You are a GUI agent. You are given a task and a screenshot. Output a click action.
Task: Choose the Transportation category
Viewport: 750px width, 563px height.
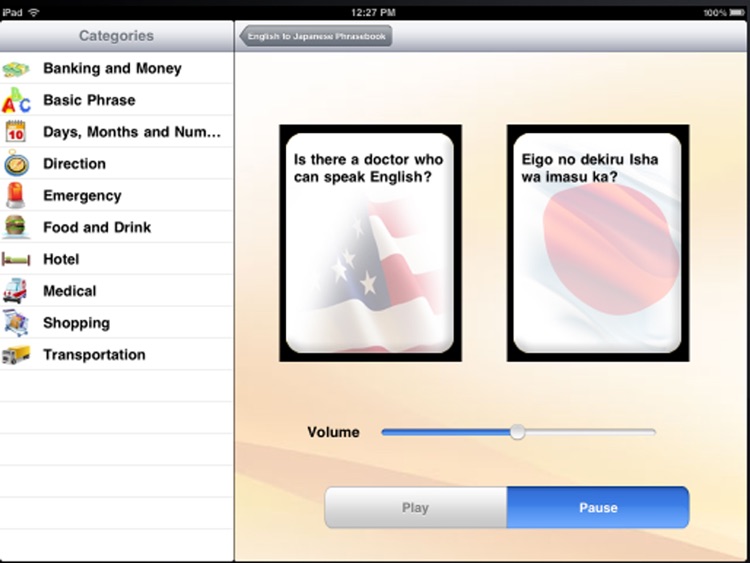pyautogui.click(x=117, y=354)
